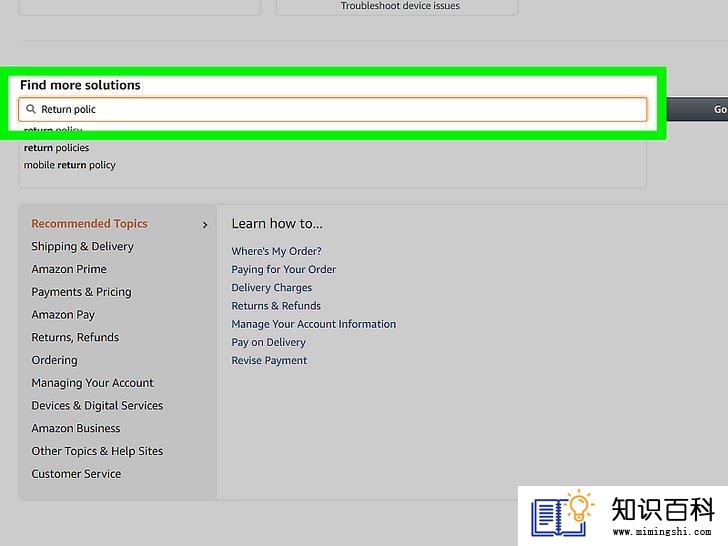The image size is (728, 546).
Task: Click the Go button beside the search field
Action: click(697, 110)
